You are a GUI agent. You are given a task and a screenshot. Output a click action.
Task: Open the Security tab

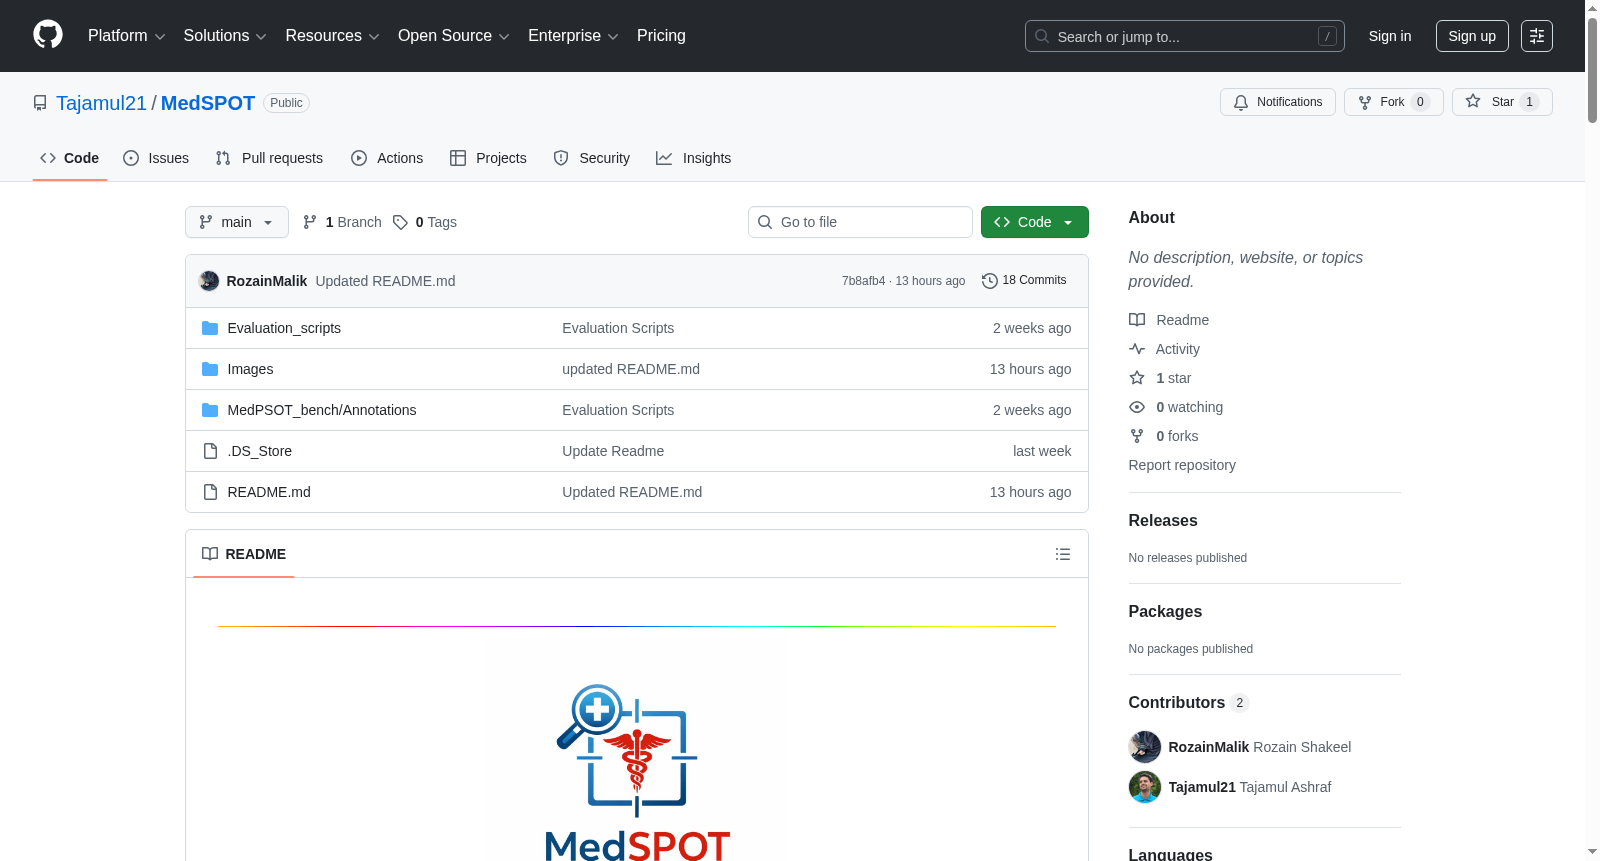592,158
